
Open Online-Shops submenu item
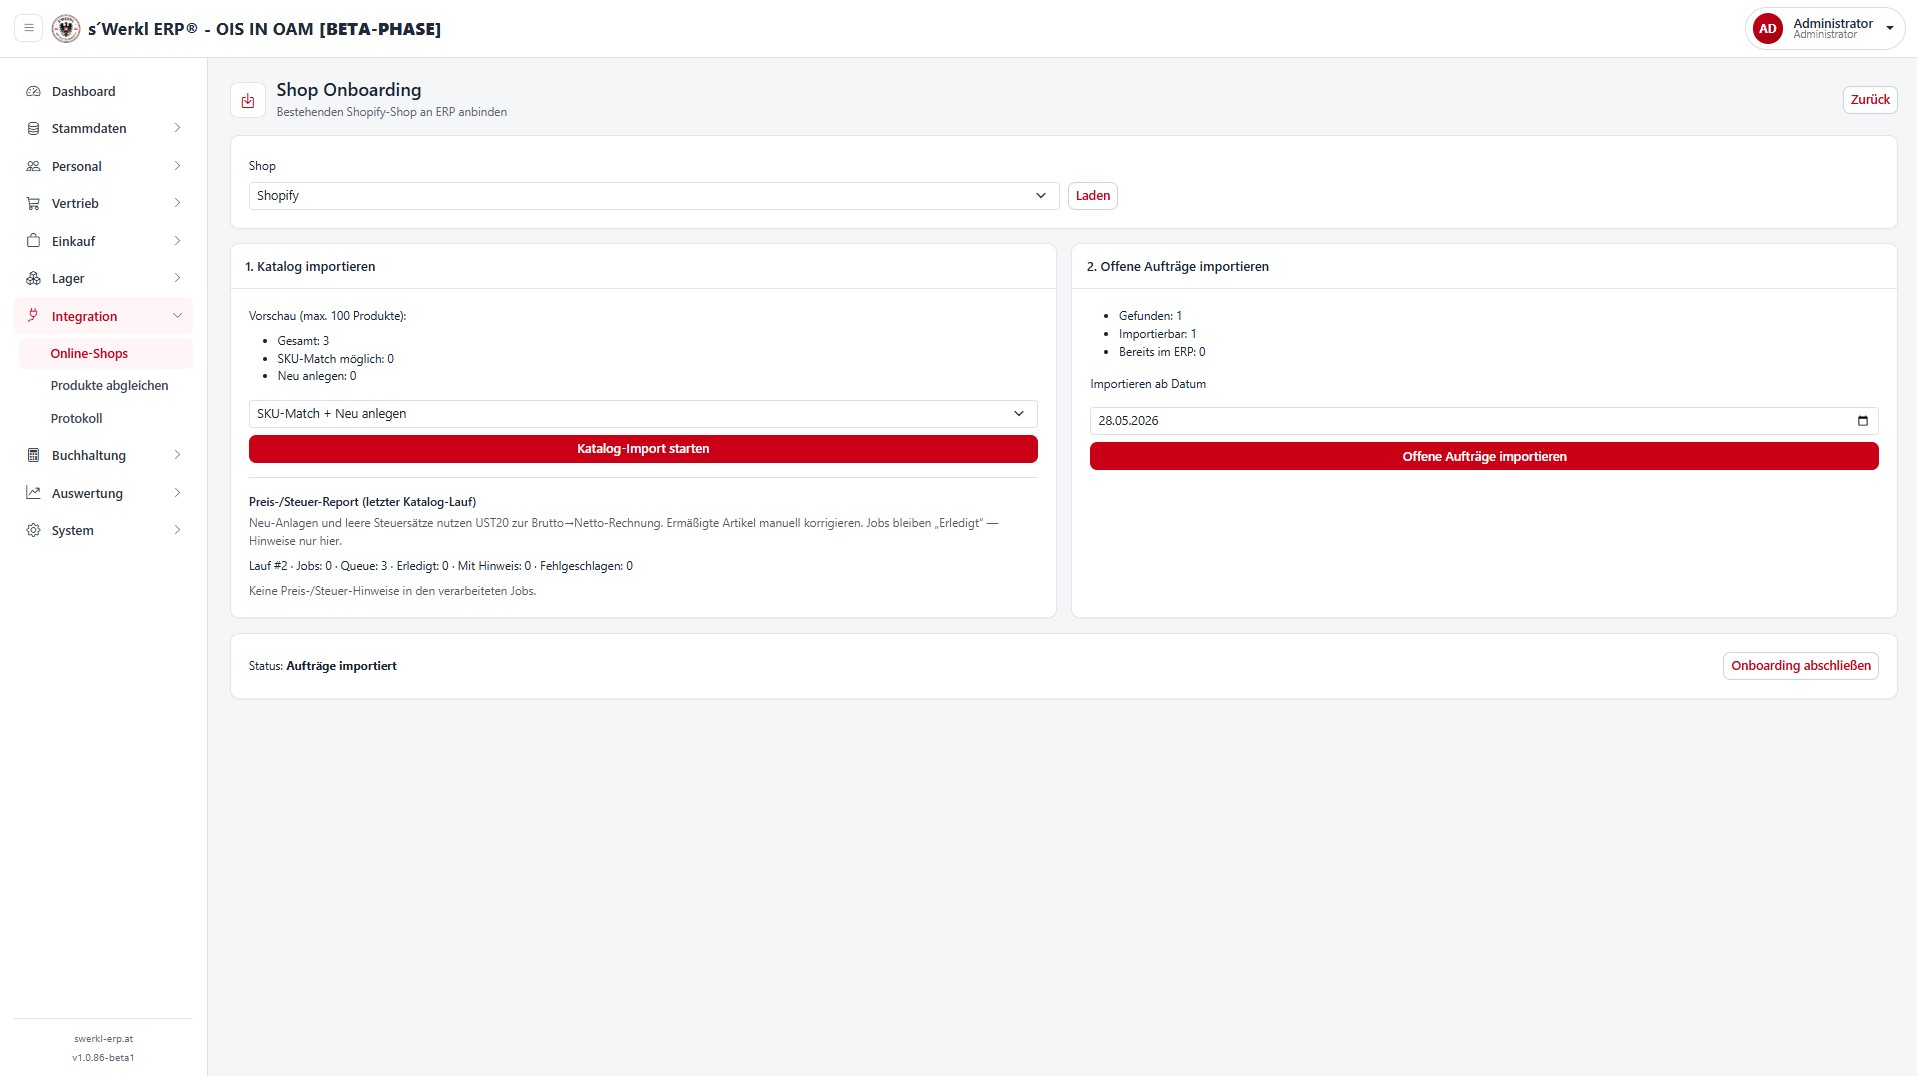click(105, 353)
